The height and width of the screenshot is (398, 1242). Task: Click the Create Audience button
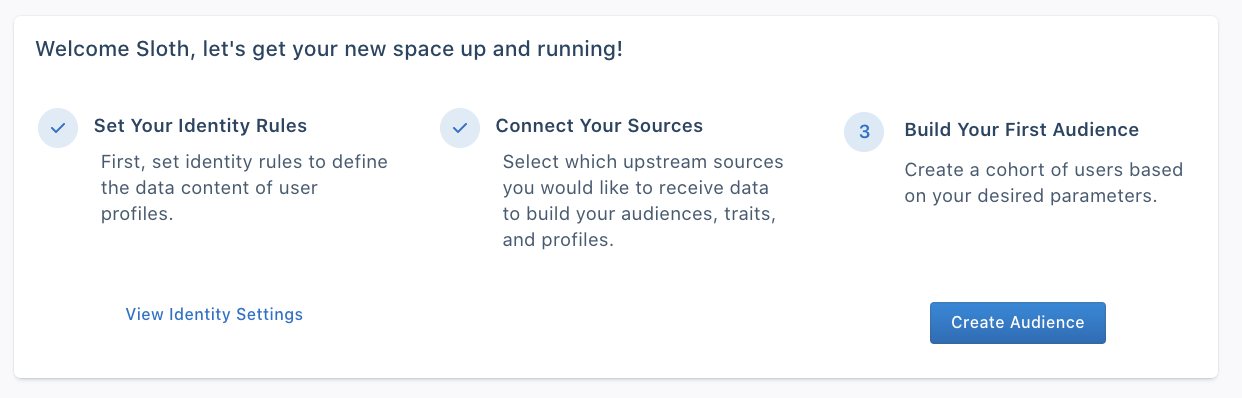(x=1018, y=323)
